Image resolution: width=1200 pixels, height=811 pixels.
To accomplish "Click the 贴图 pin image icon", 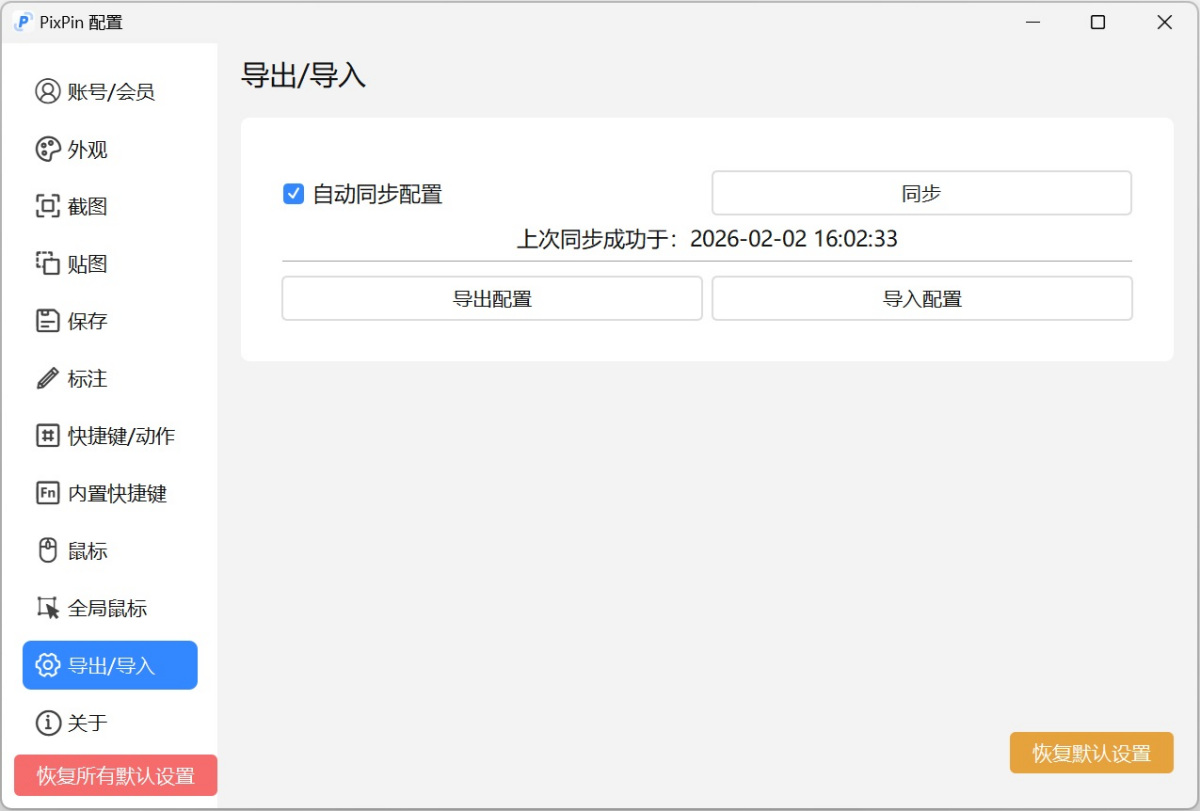I will pyautogui.click(x=47, y=264).
